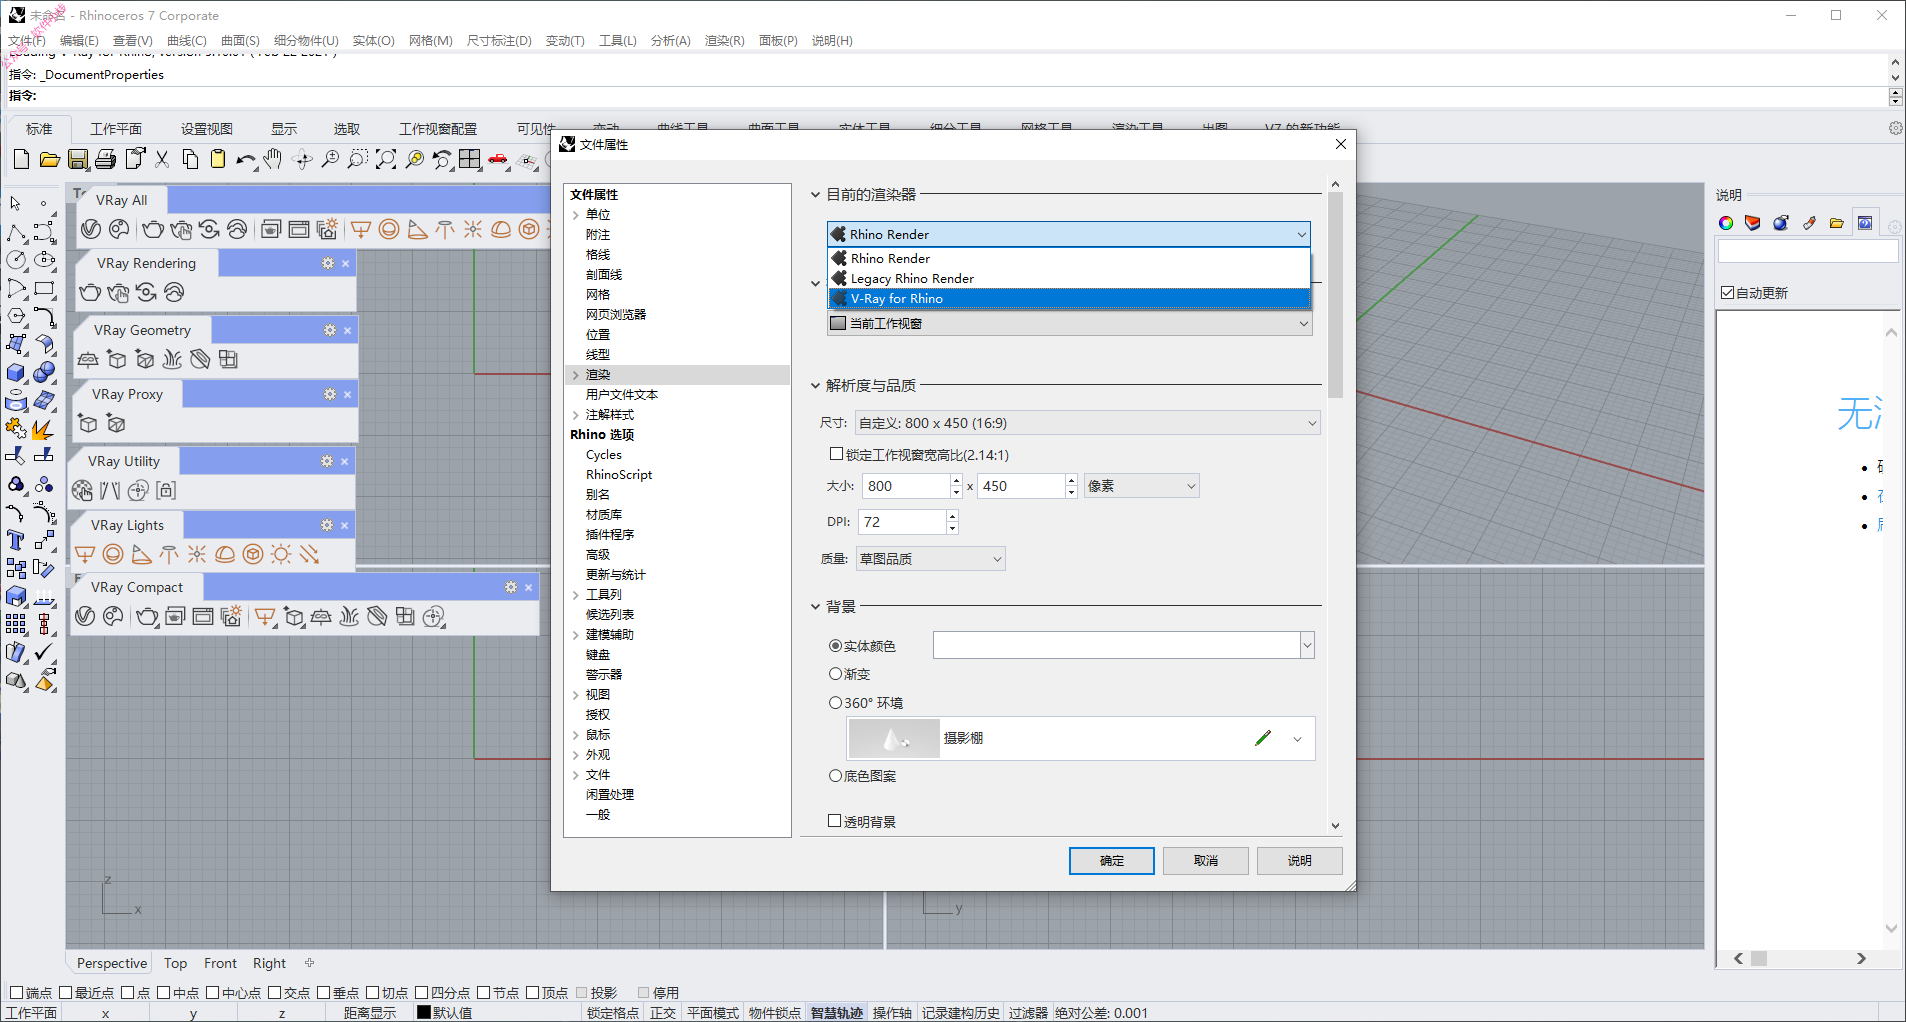Select the box solid tool in left sidebar

(16, 373)
